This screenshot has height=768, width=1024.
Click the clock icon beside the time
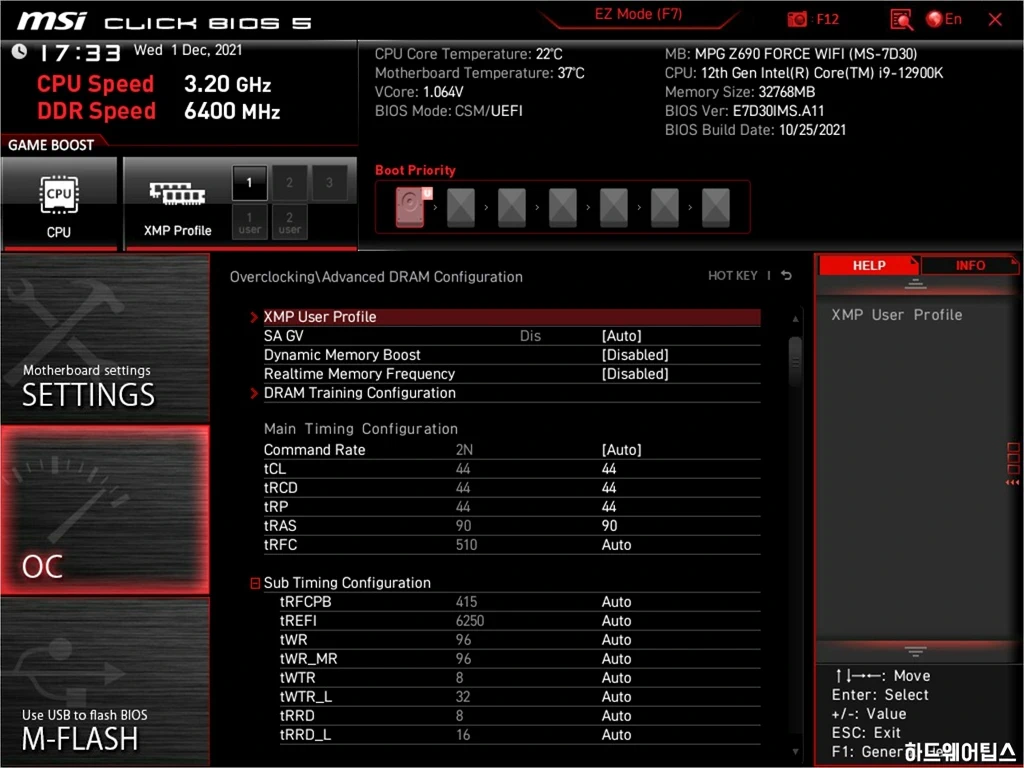coord(19,51)
